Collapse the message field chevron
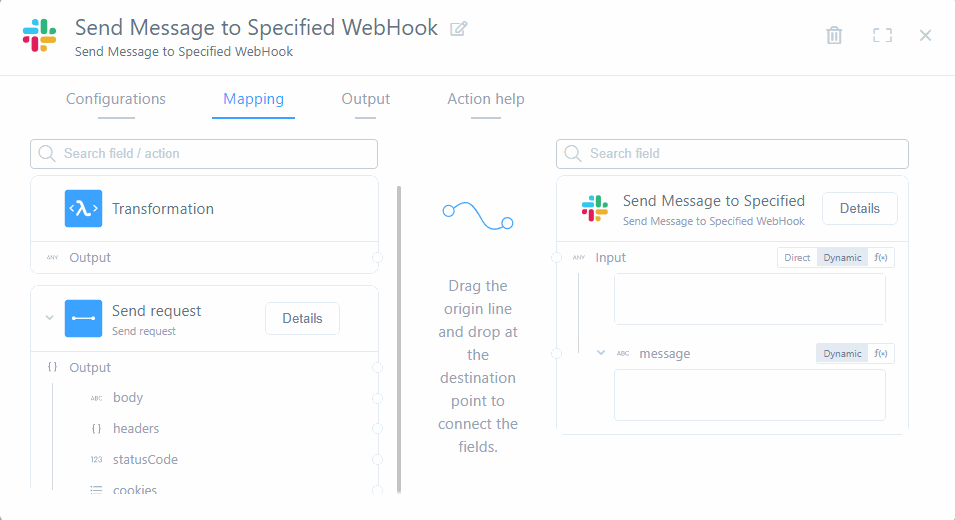 point(601,353)
